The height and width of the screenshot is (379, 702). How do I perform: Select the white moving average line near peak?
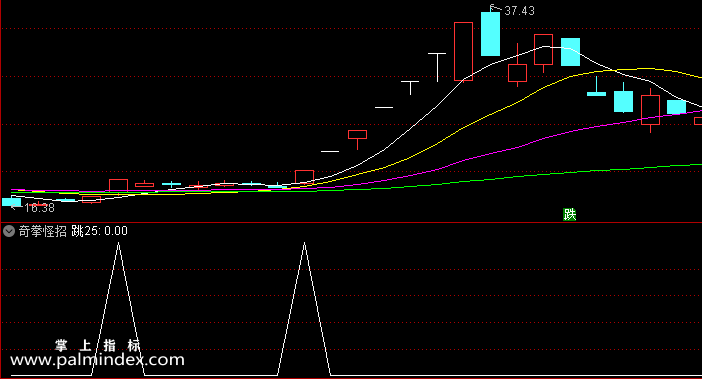coord(543,47)
